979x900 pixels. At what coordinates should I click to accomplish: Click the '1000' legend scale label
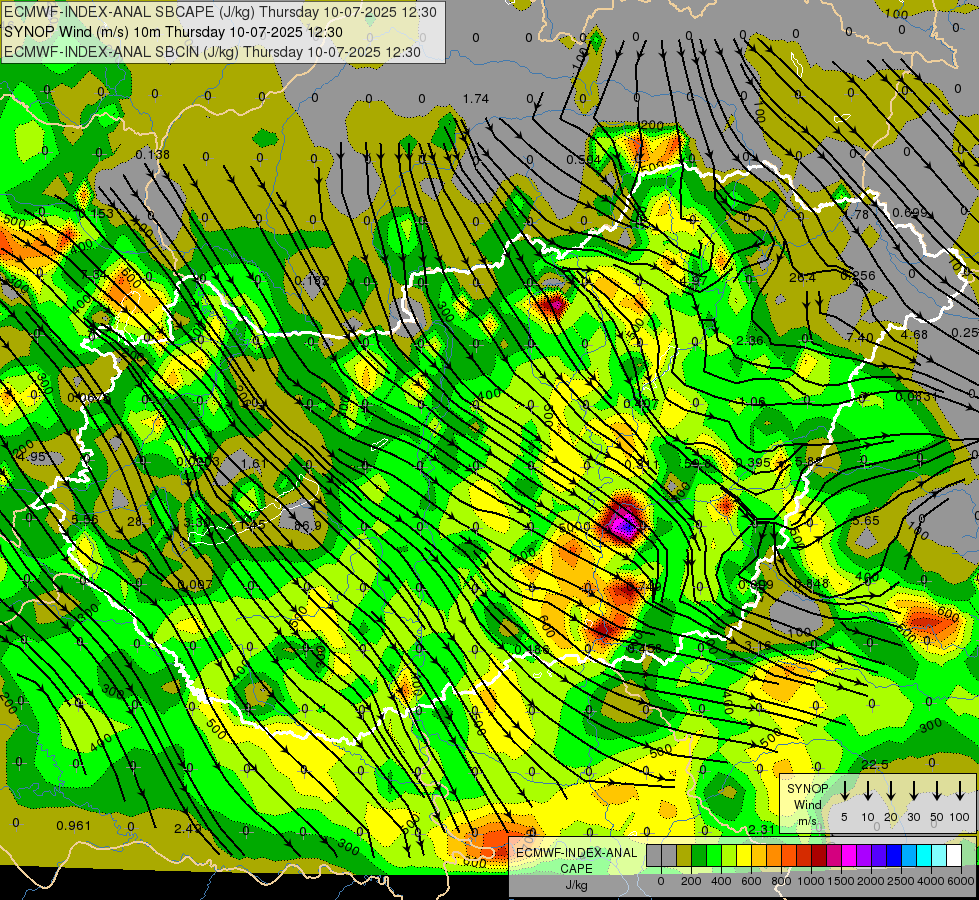pyautogui.click(x=811, y=881)
